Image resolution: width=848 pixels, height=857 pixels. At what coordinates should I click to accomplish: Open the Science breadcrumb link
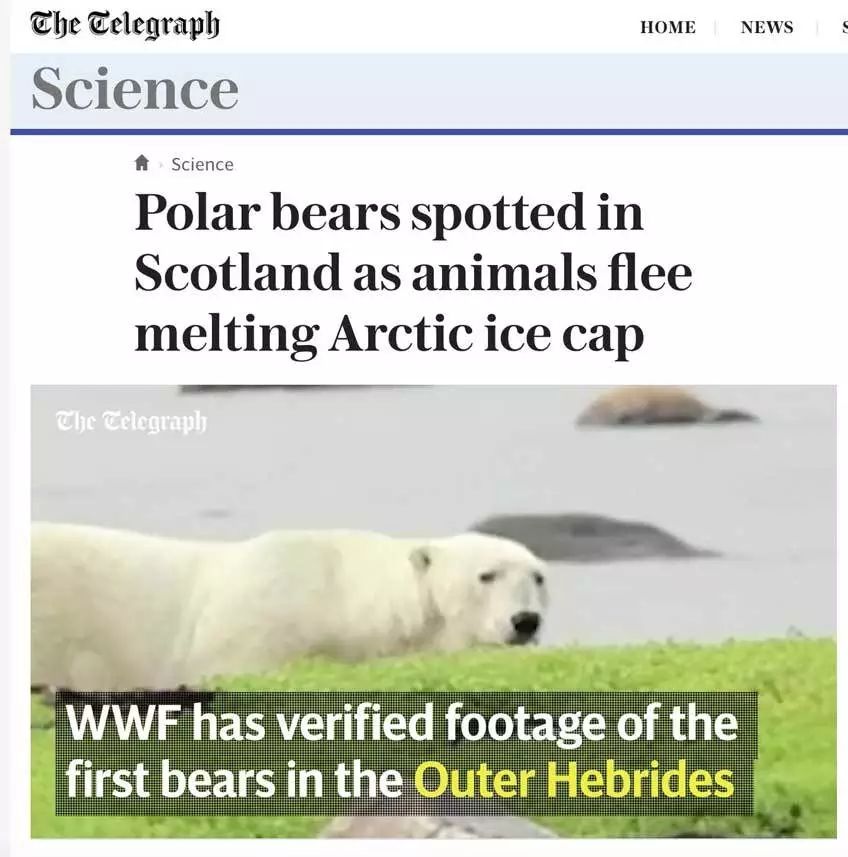202,165
